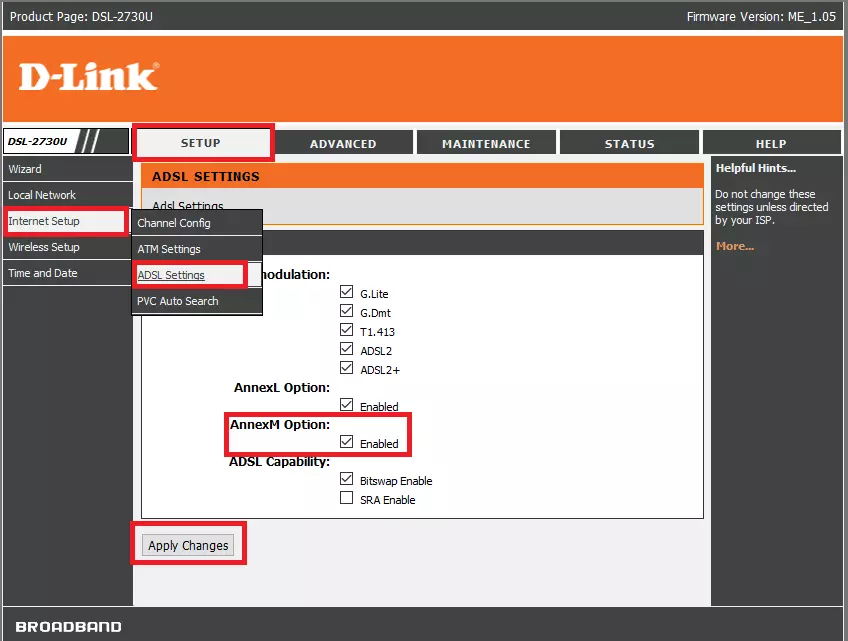Image resolution: width=848 pixels, height=641 pixels.
Task: Uncheck the Bitswap Enable checkbox
Action: click(347, 479)
